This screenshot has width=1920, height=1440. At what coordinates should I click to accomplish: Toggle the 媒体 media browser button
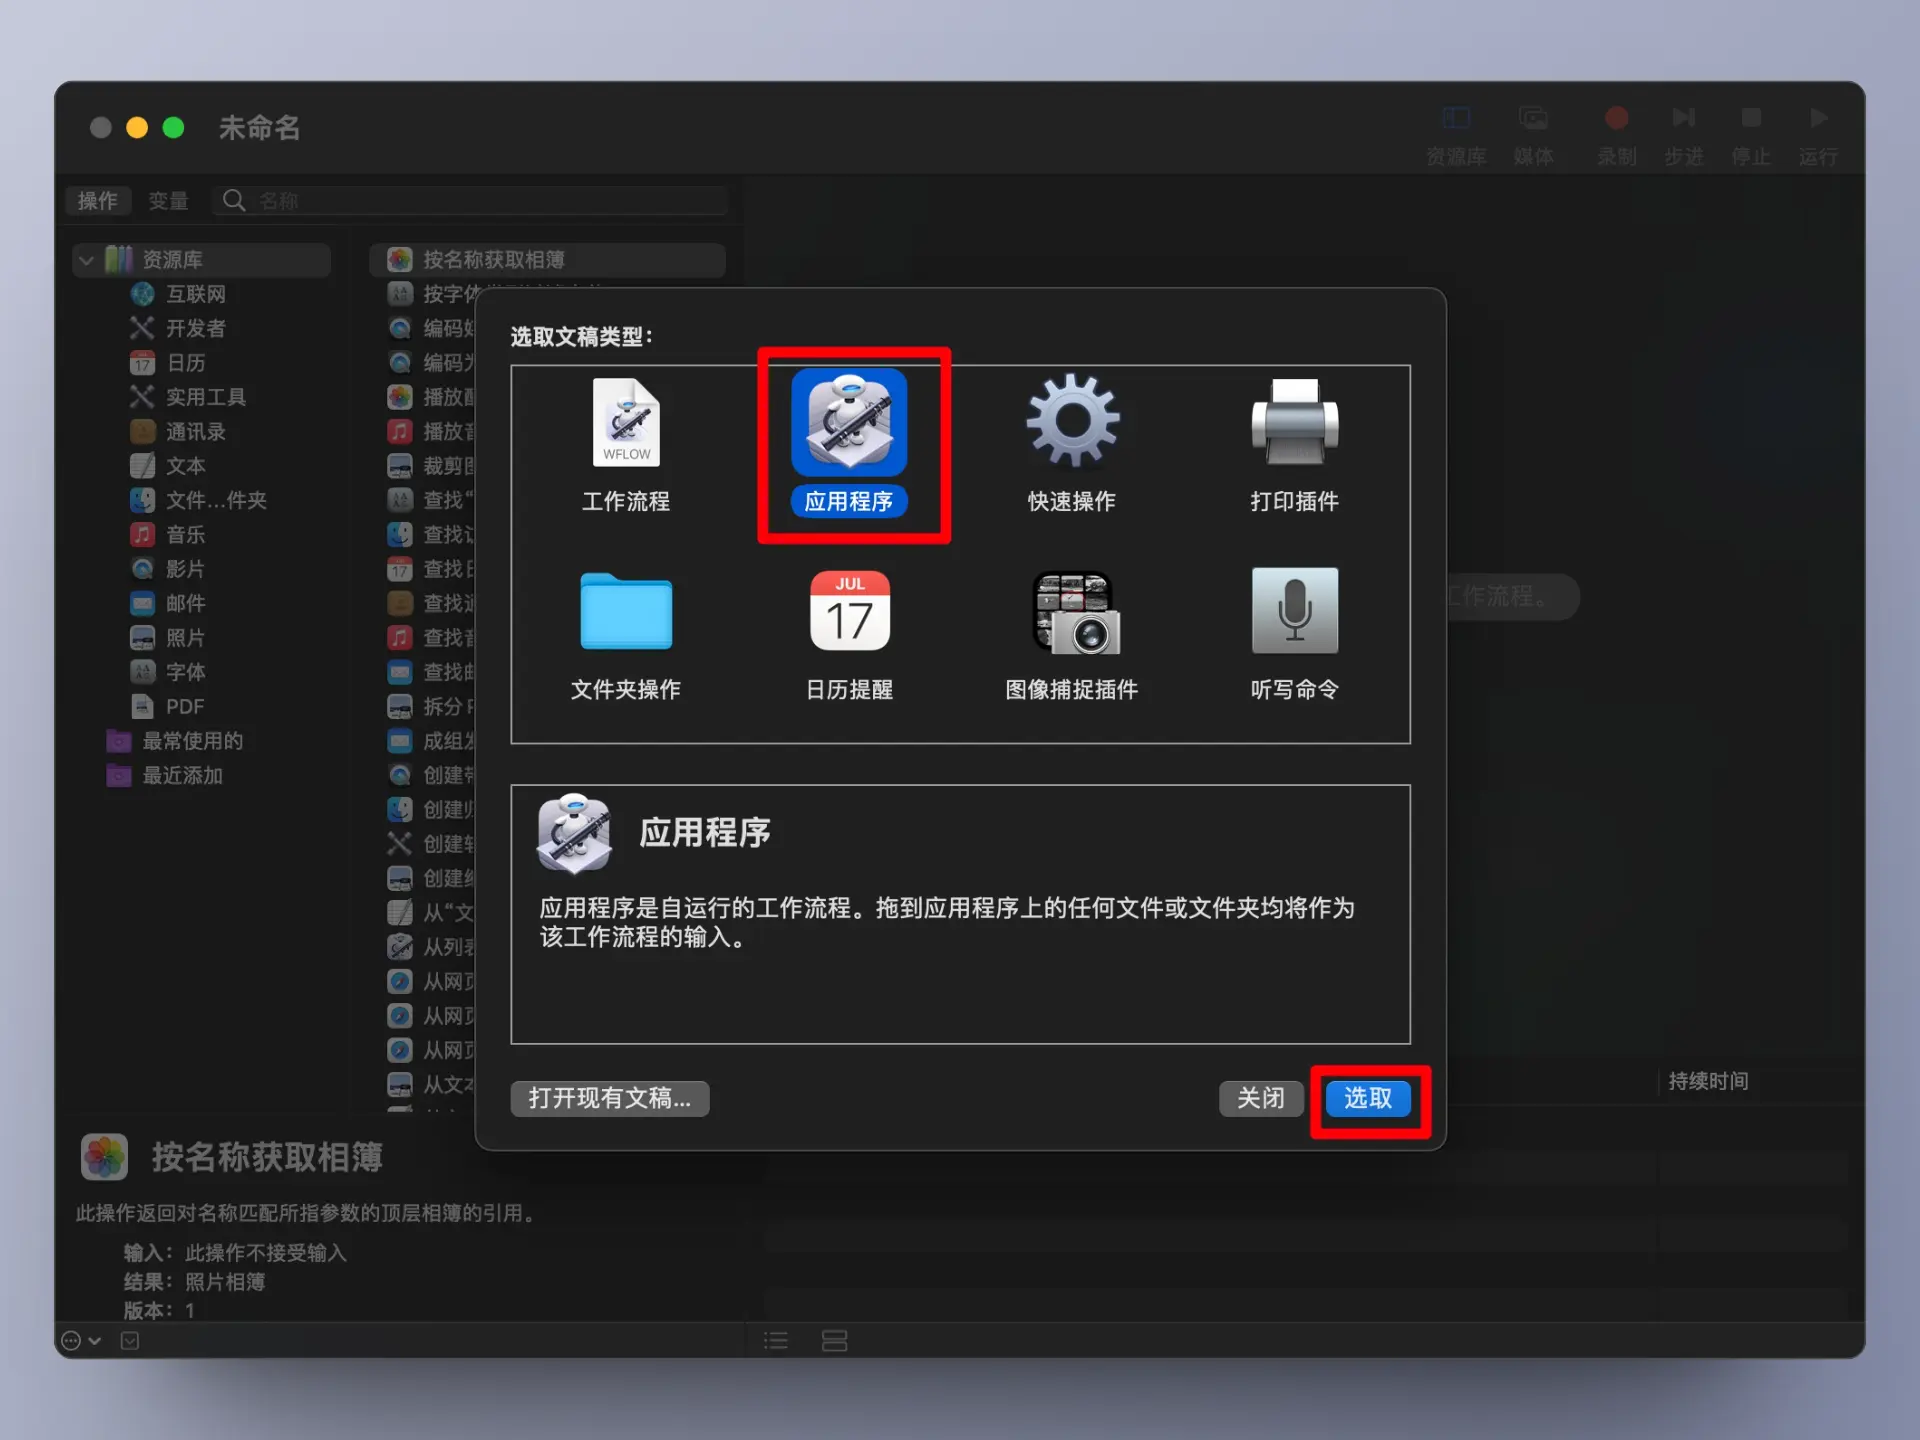click(x=1533, y=119)
